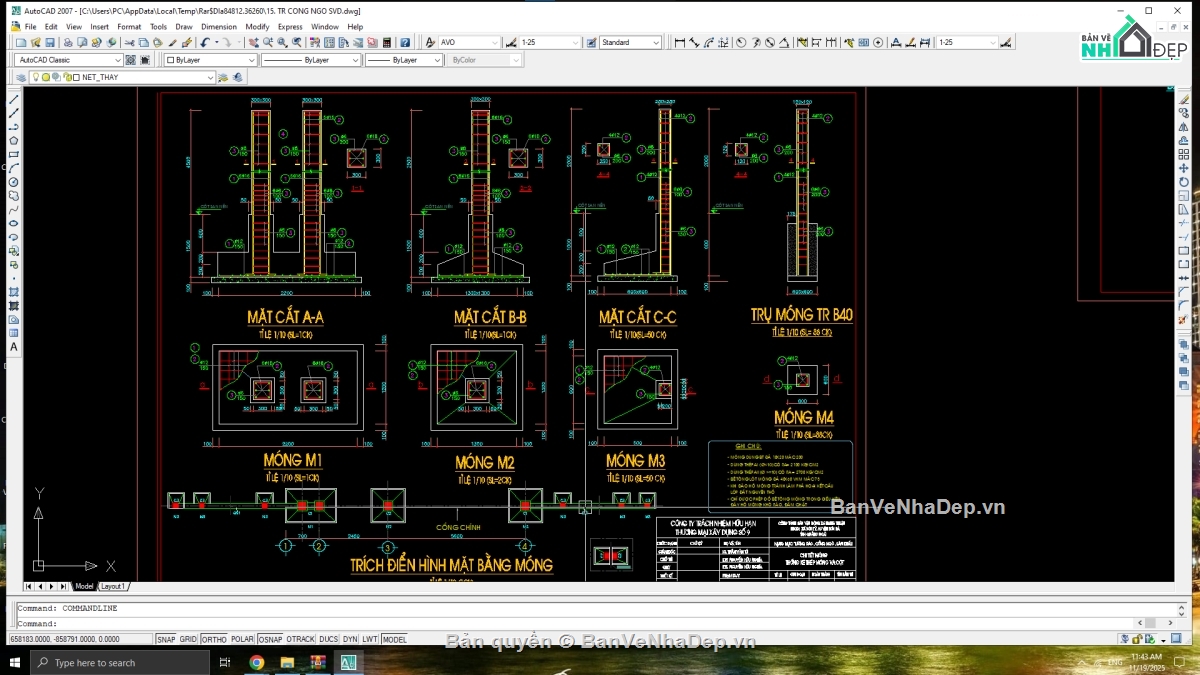1200x675 pixels.
Task: Open the Layer Properties Manager icon
Action: click(x=21, y=77)
